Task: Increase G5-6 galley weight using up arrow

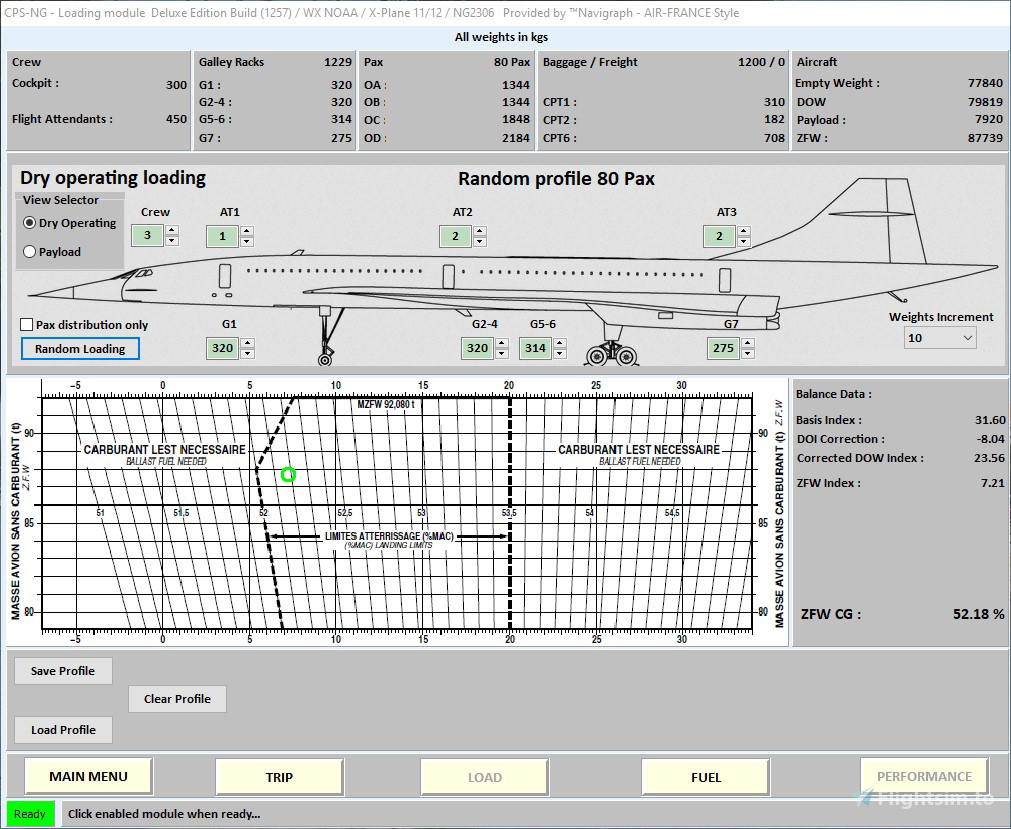Action: [x=560, y=342]
